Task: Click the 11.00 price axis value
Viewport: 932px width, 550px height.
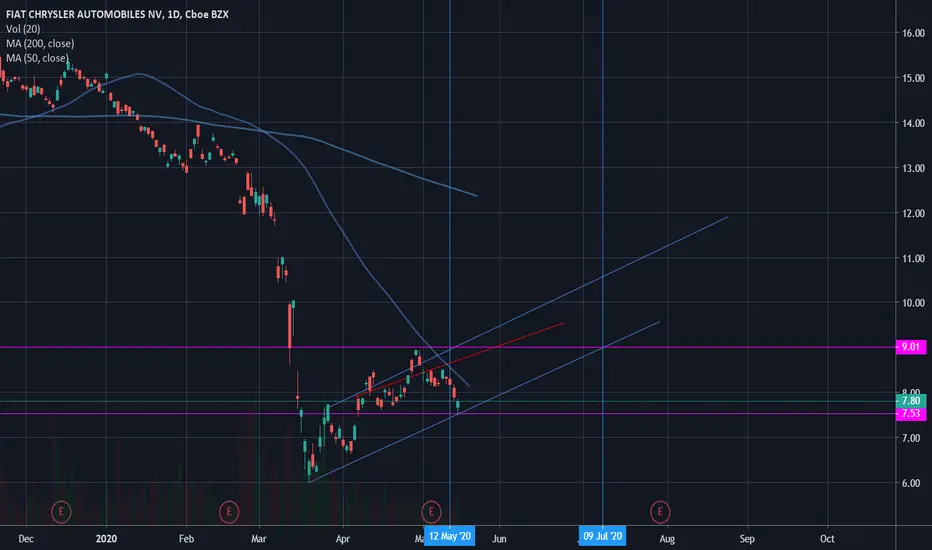Action: click(x=913, y=258)
